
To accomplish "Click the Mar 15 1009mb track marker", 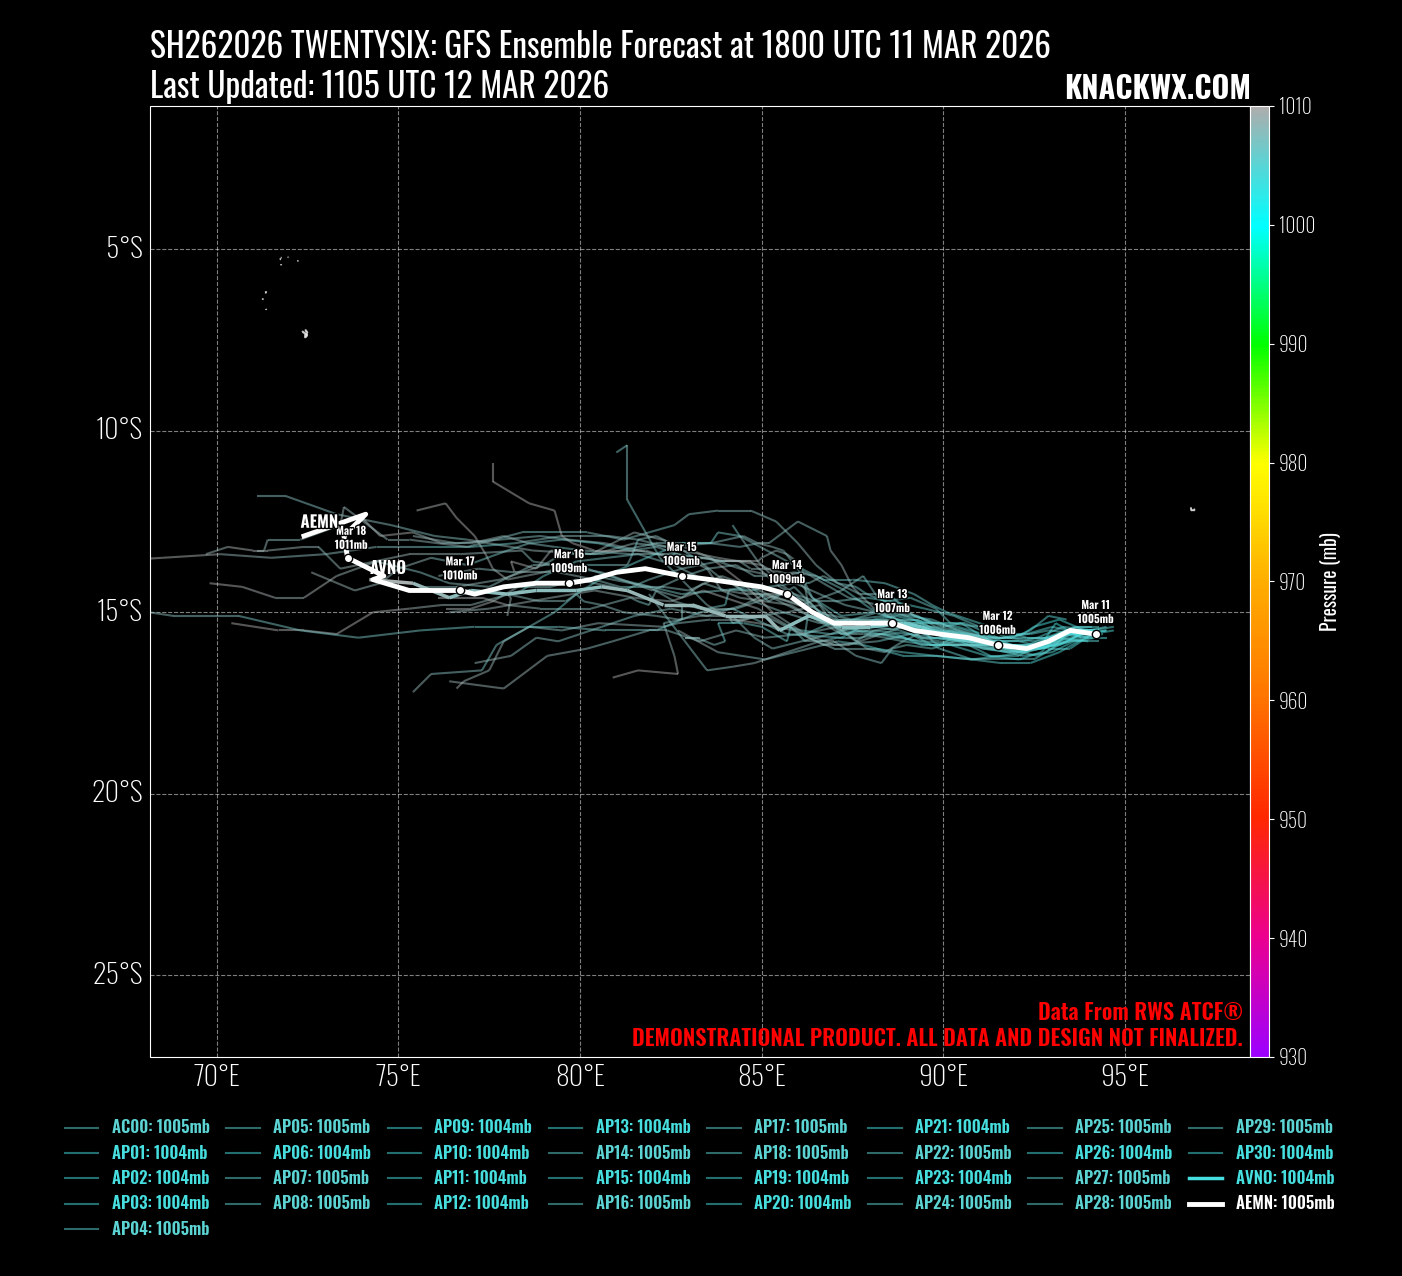I will coord(682,576).
